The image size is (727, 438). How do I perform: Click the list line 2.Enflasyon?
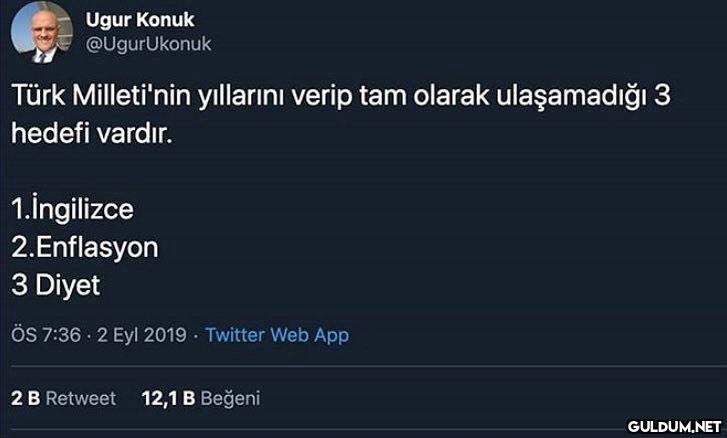coord(85,247)
